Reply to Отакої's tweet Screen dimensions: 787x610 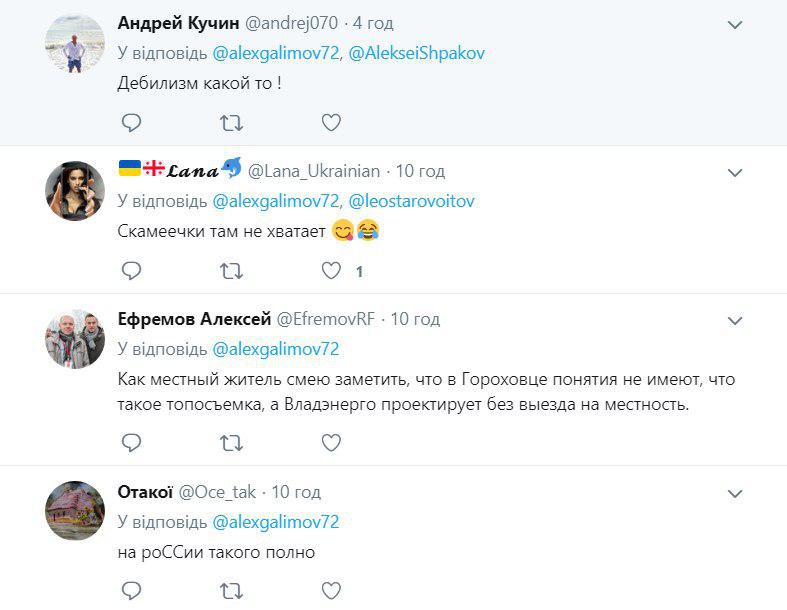[x=131, y=590]
